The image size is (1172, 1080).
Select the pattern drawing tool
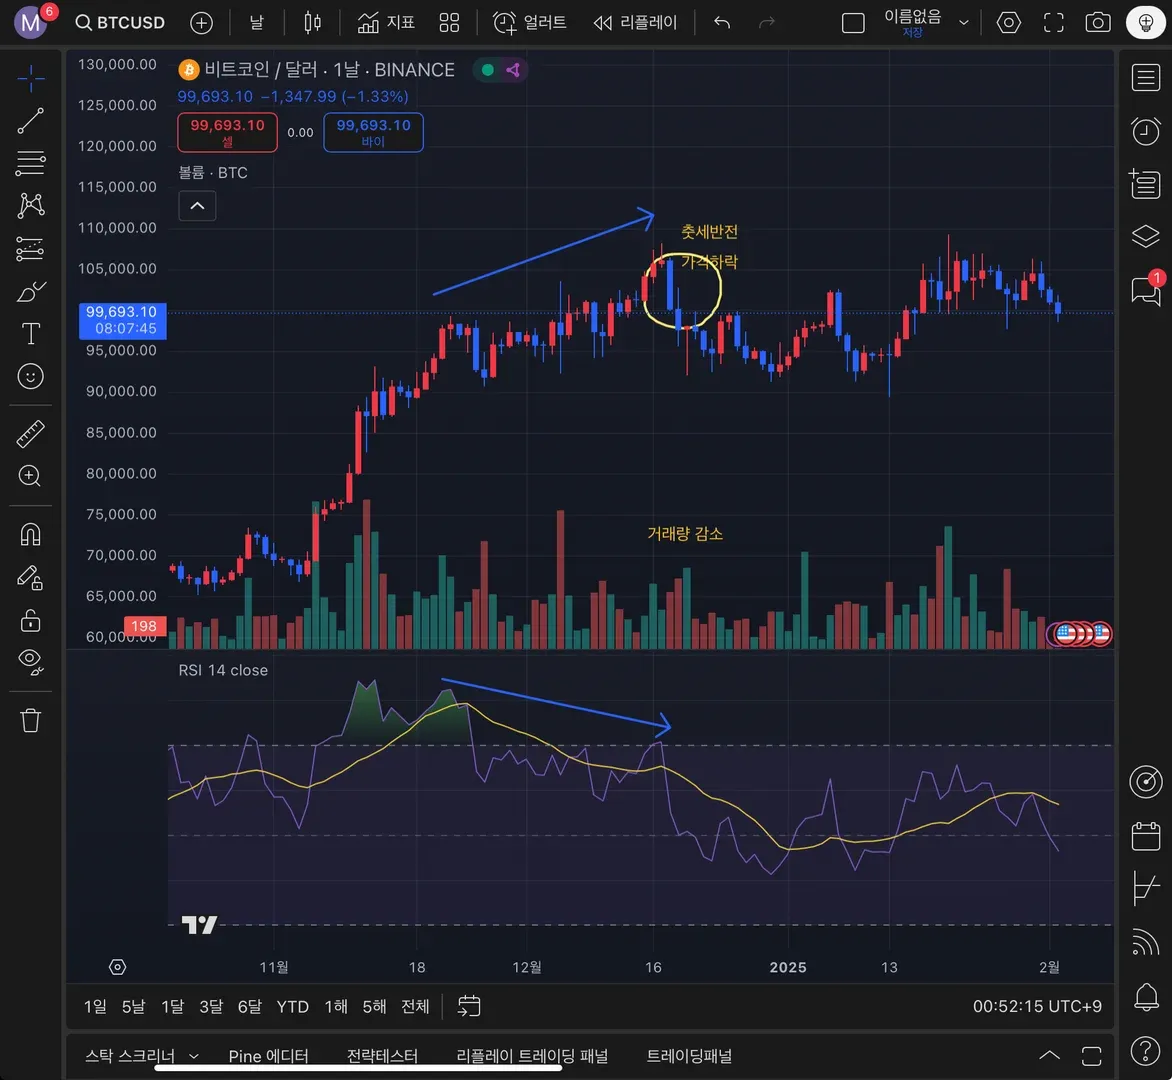(31, 206)
